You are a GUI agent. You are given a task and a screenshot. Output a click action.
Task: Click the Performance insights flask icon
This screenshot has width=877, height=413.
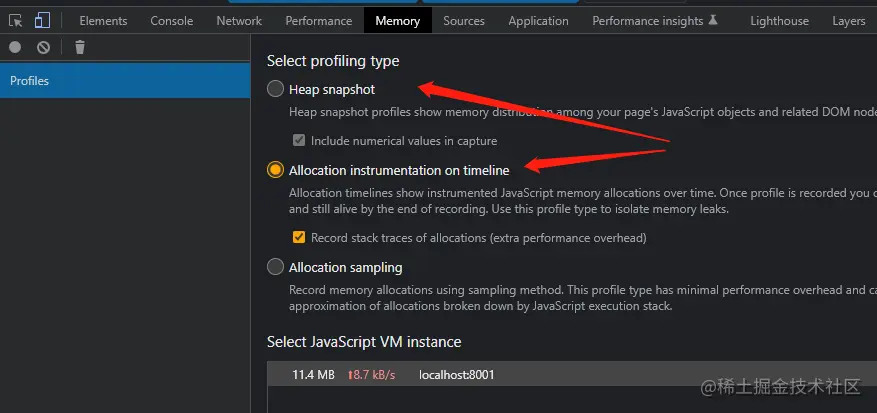point(712,20)
